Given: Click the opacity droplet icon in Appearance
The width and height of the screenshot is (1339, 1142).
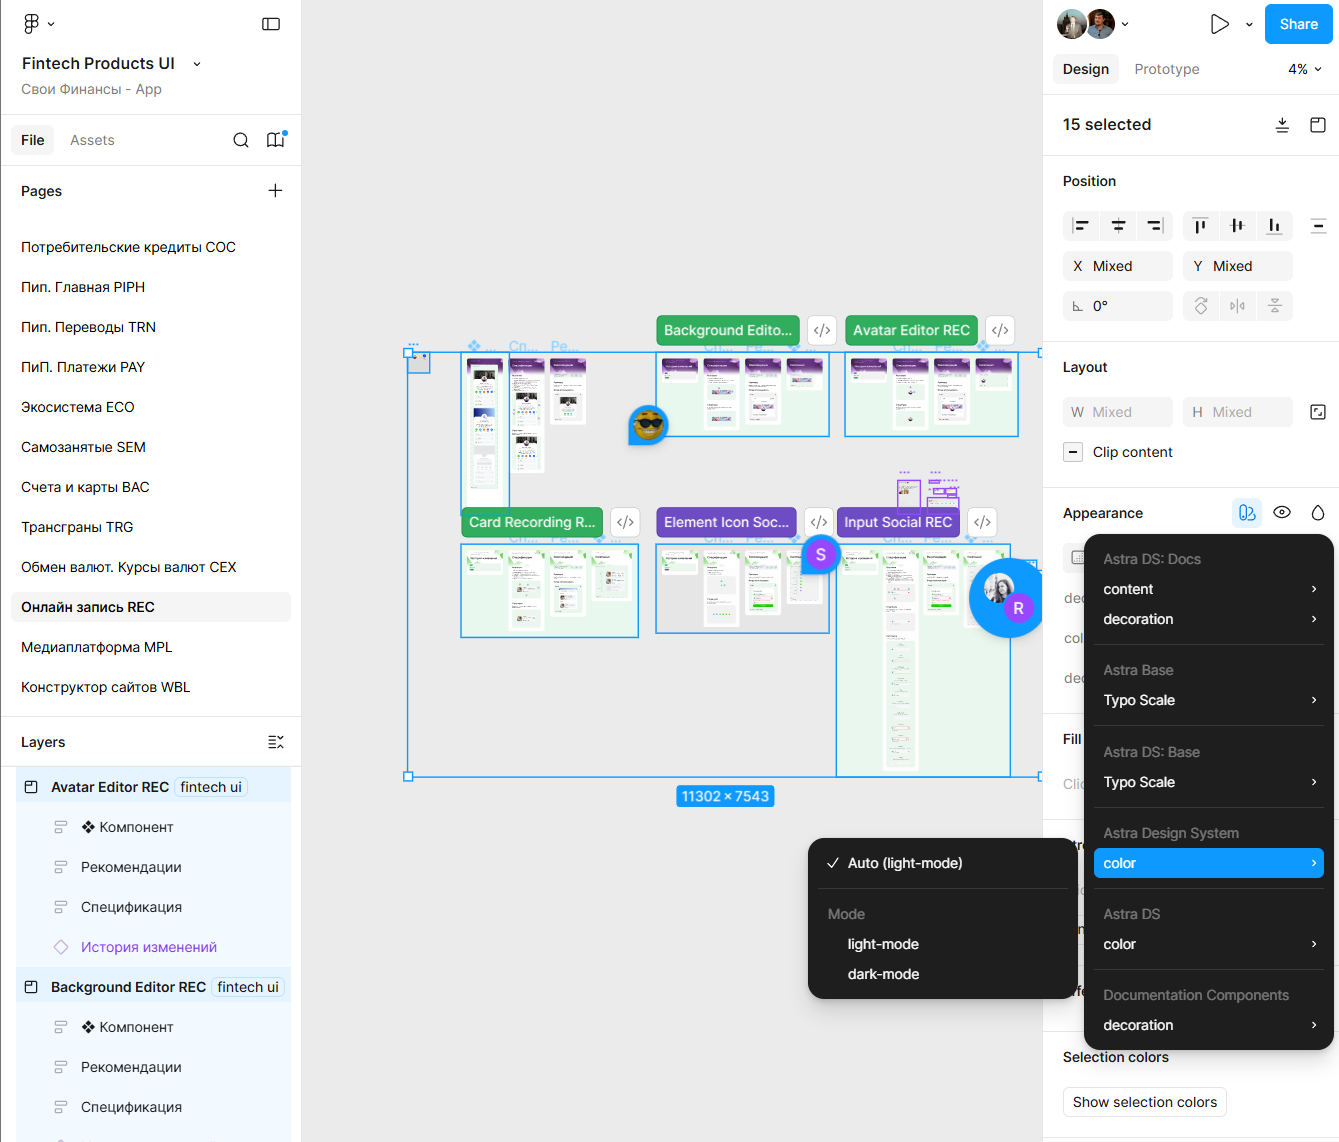Looking at the screenshot, I should tap(1318, 513).
